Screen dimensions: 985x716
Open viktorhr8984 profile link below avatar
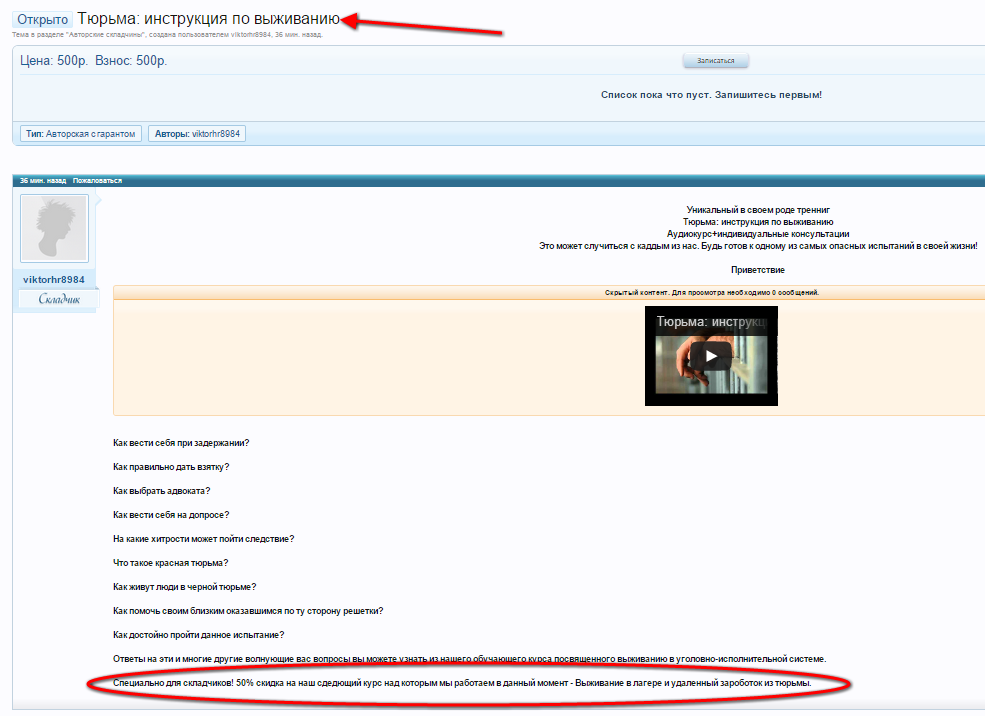pyautogui.click(x=54, y=279)
